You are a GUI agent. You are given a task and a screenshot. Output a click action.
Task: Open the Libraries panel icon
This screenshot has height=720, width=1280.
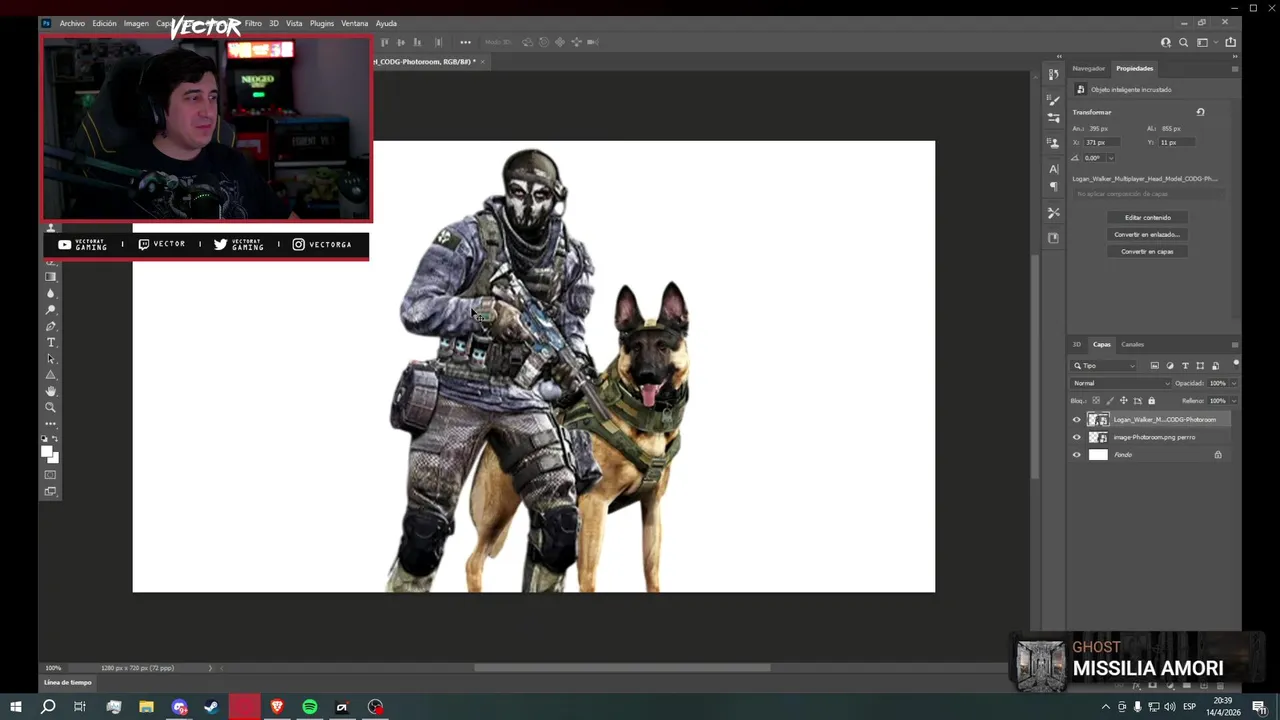coord(1053,238)
